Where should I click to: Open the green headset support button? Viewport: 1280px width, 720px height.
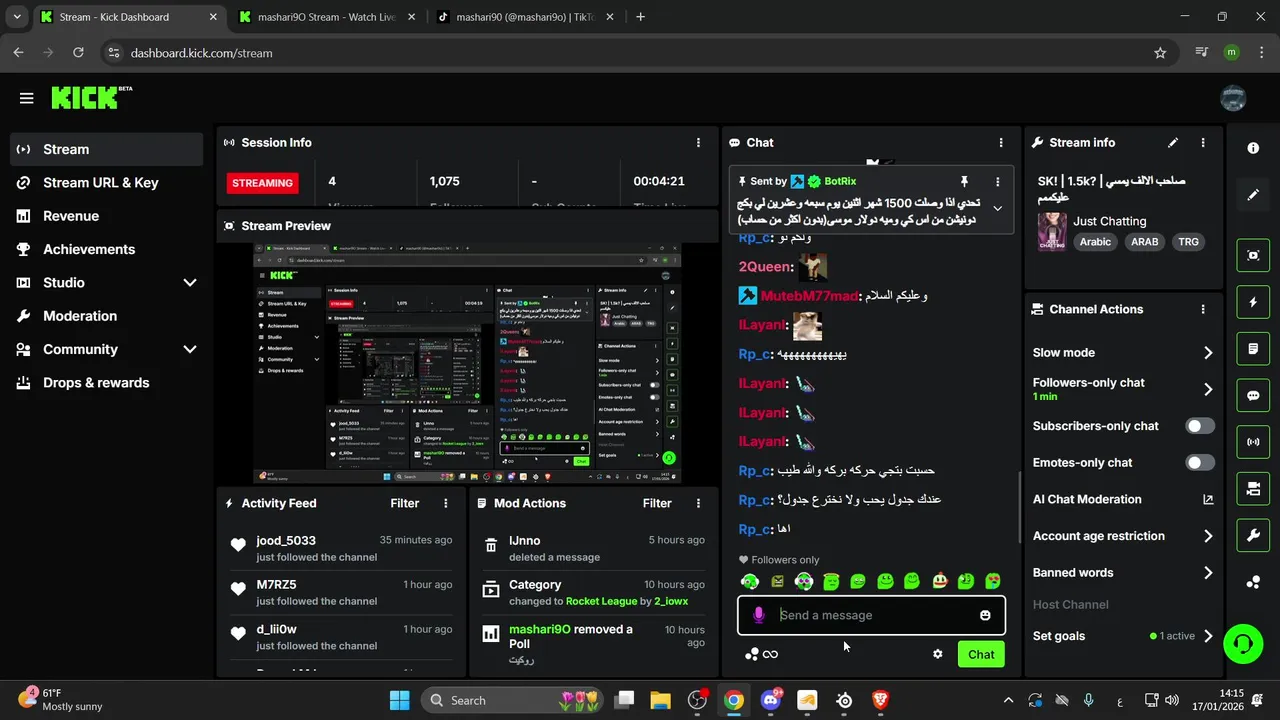click(x=1243, y=642)
